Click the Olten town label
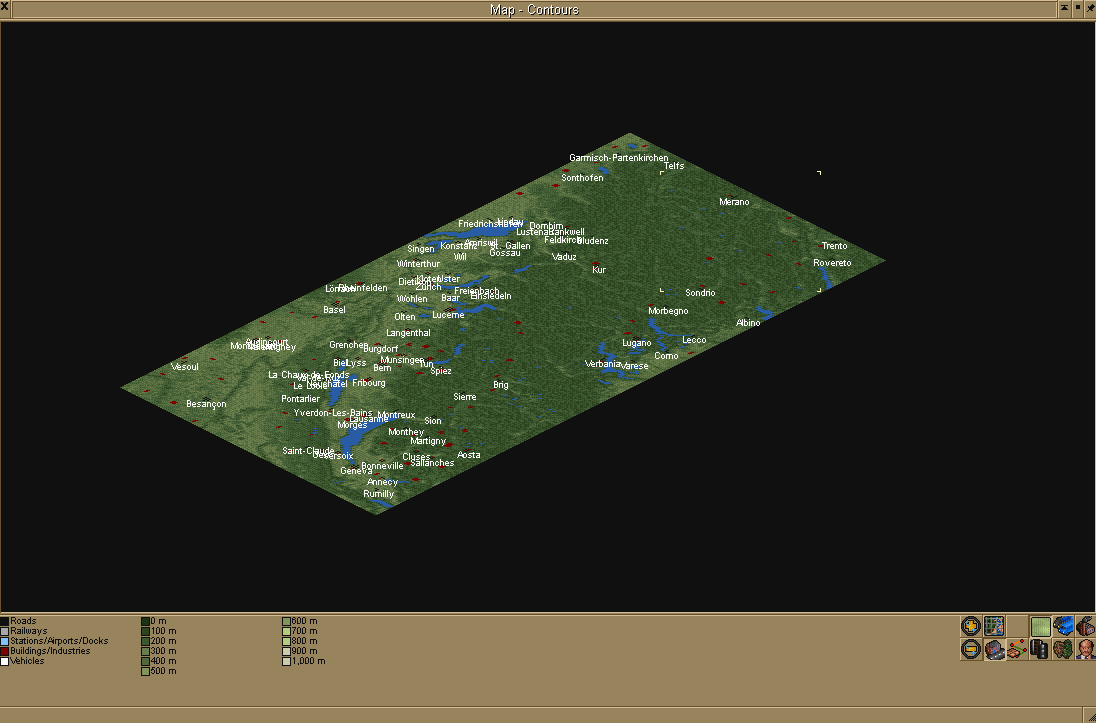This screenshot has width=1096, height=723. click(405, 317)
